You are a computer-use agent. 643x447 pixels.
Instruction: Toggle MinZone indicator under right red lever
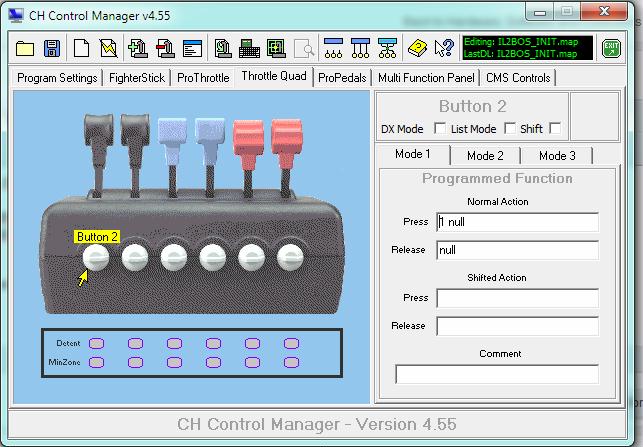click(291, 362)
